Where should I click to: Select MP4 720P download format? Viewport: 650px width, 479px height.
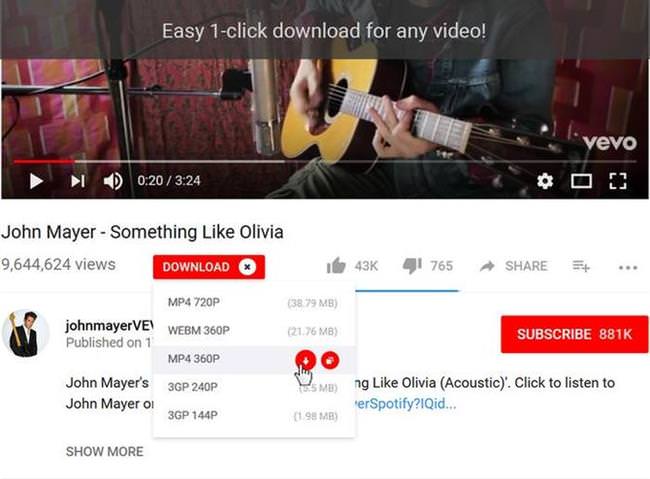(x=254, y=303)
